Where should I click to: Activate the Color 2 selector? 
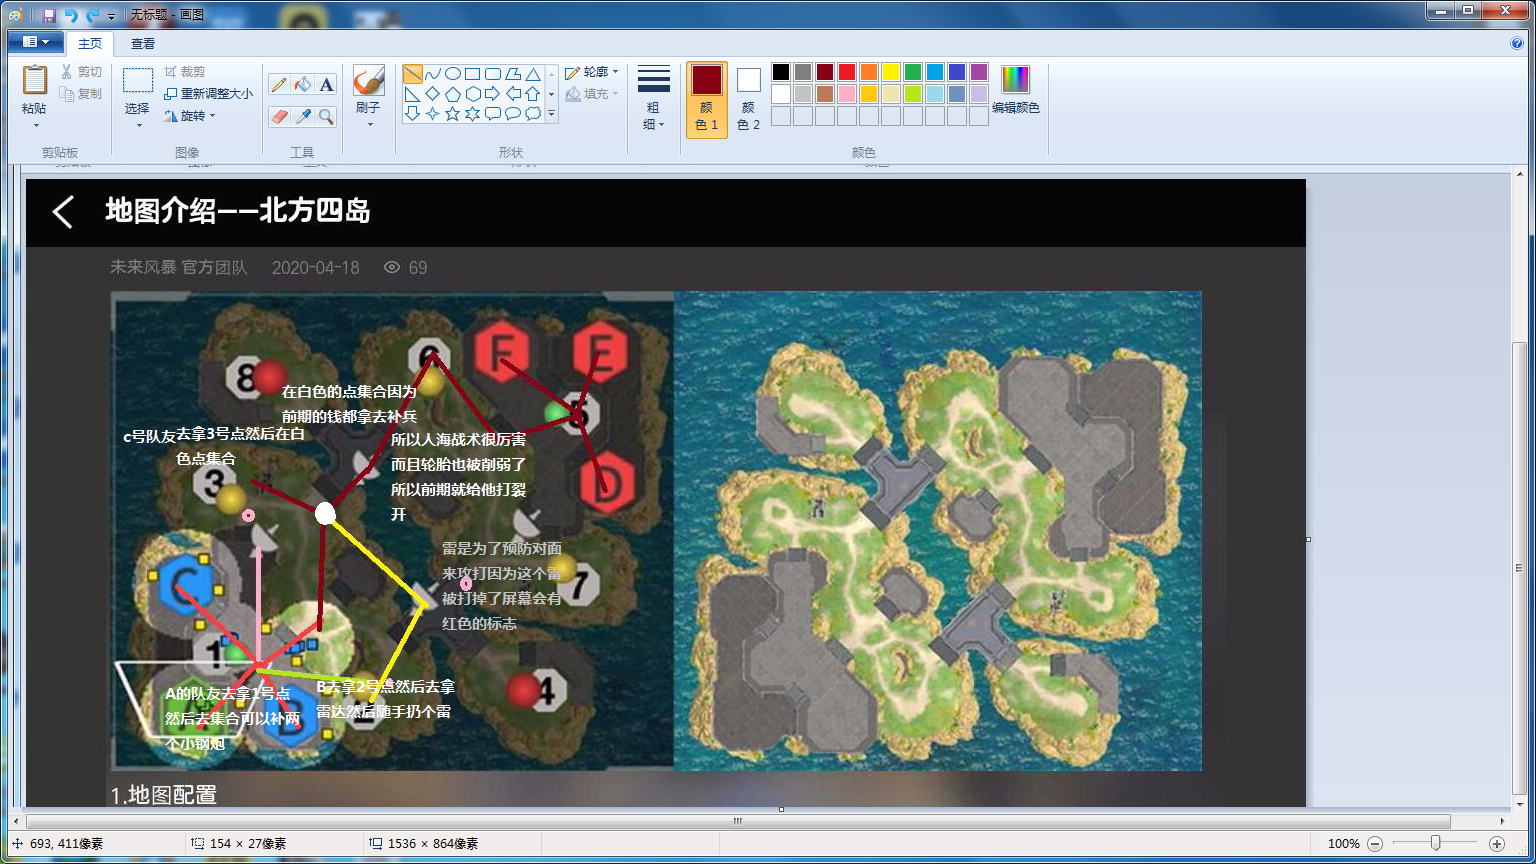749,98
